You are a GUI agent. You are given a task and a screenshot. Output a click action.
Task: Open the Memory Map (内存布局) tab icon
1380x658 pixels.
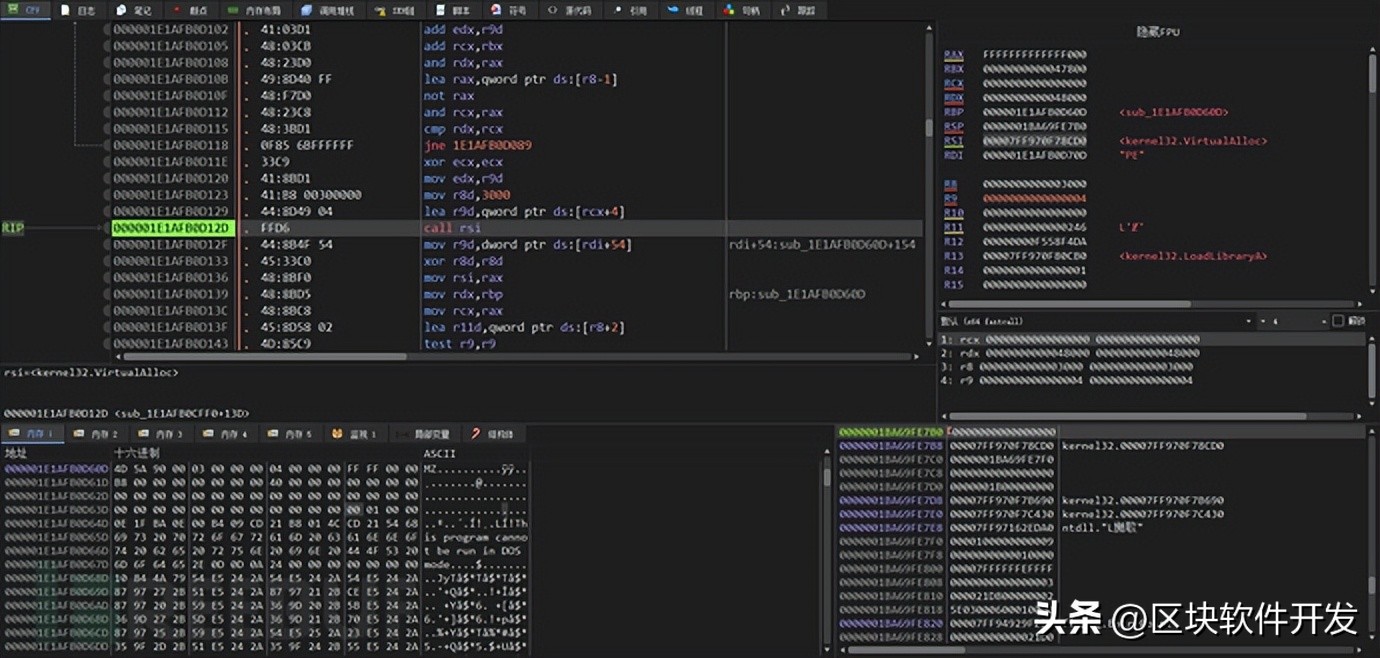[233, 10]
